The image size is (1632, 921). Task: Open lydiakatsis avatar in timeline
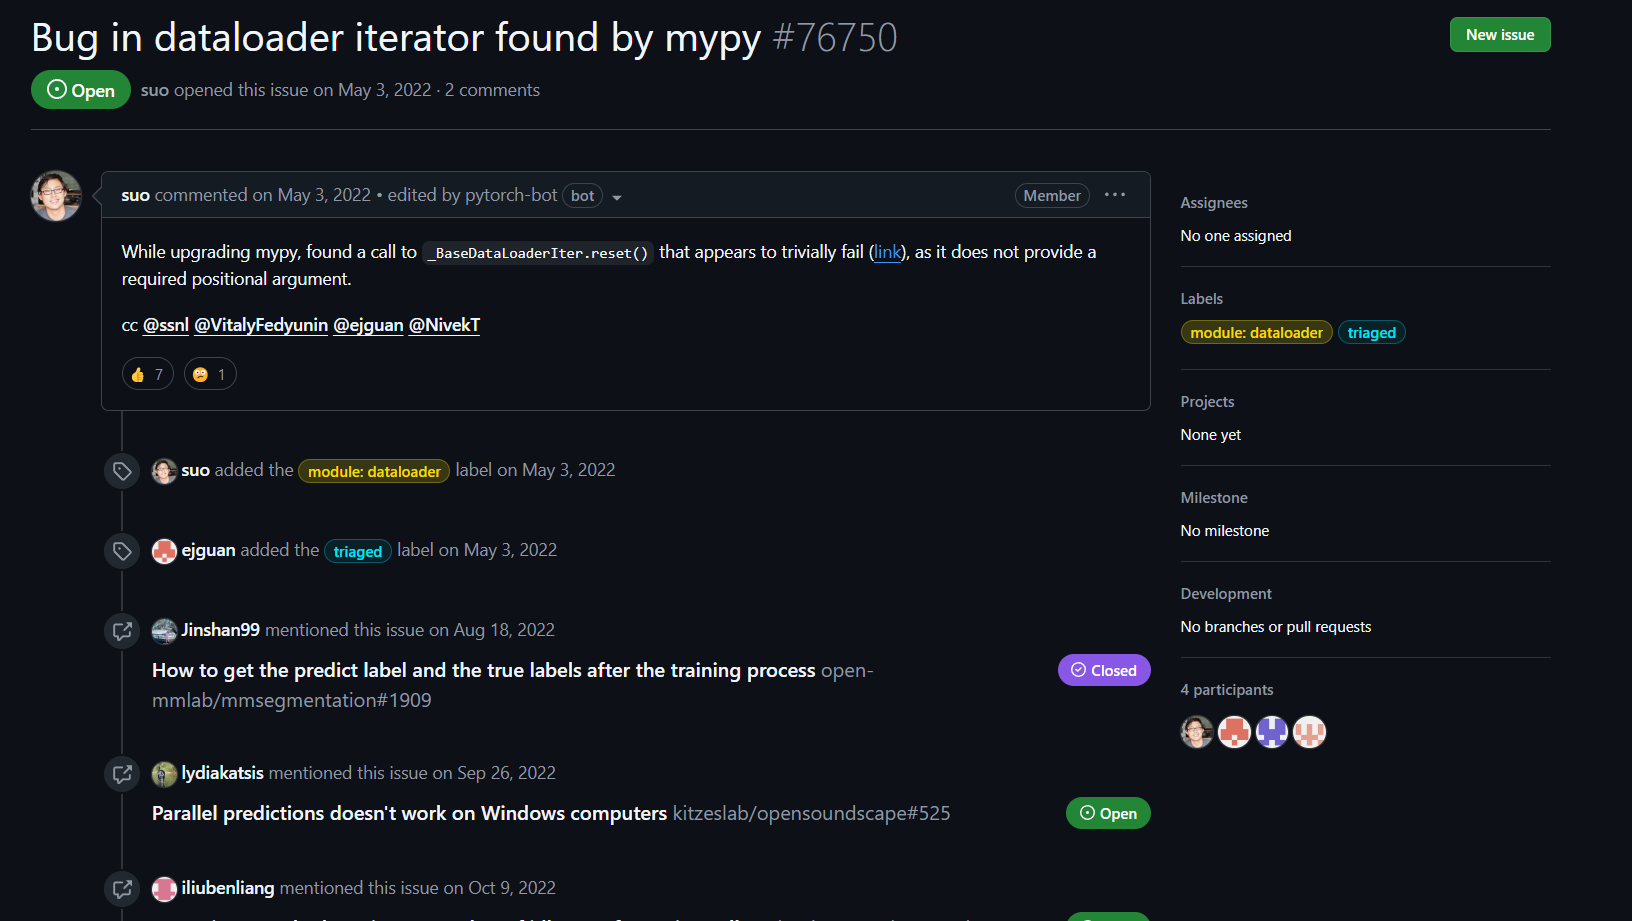pyautogui.click(x=164, y=774)
